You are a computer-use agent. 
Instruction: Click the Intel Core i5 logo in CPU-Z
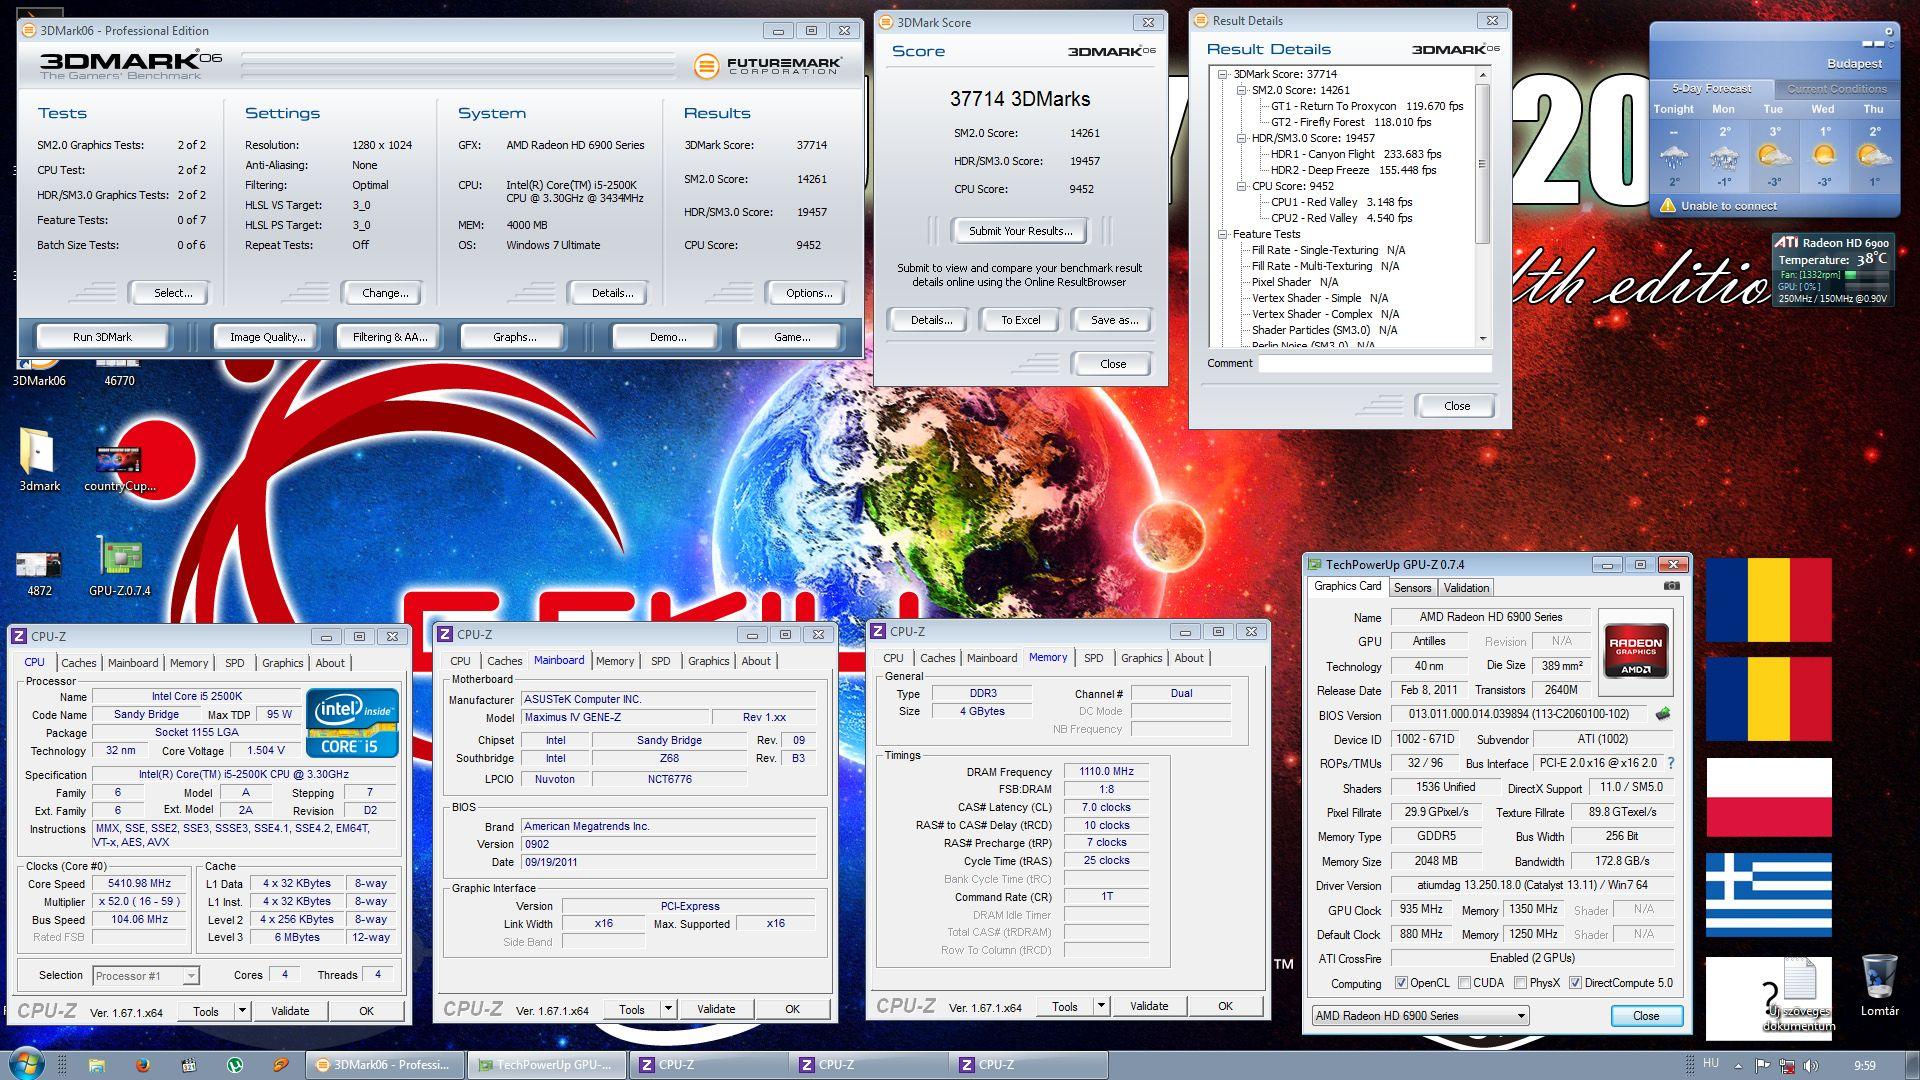[x=352, y=722]
